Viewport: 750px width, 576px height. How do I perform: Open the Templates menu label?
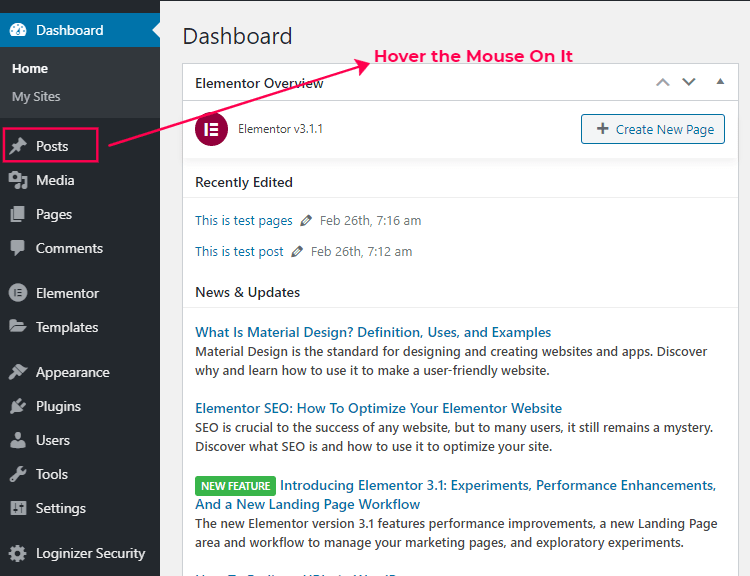[67, 327]
